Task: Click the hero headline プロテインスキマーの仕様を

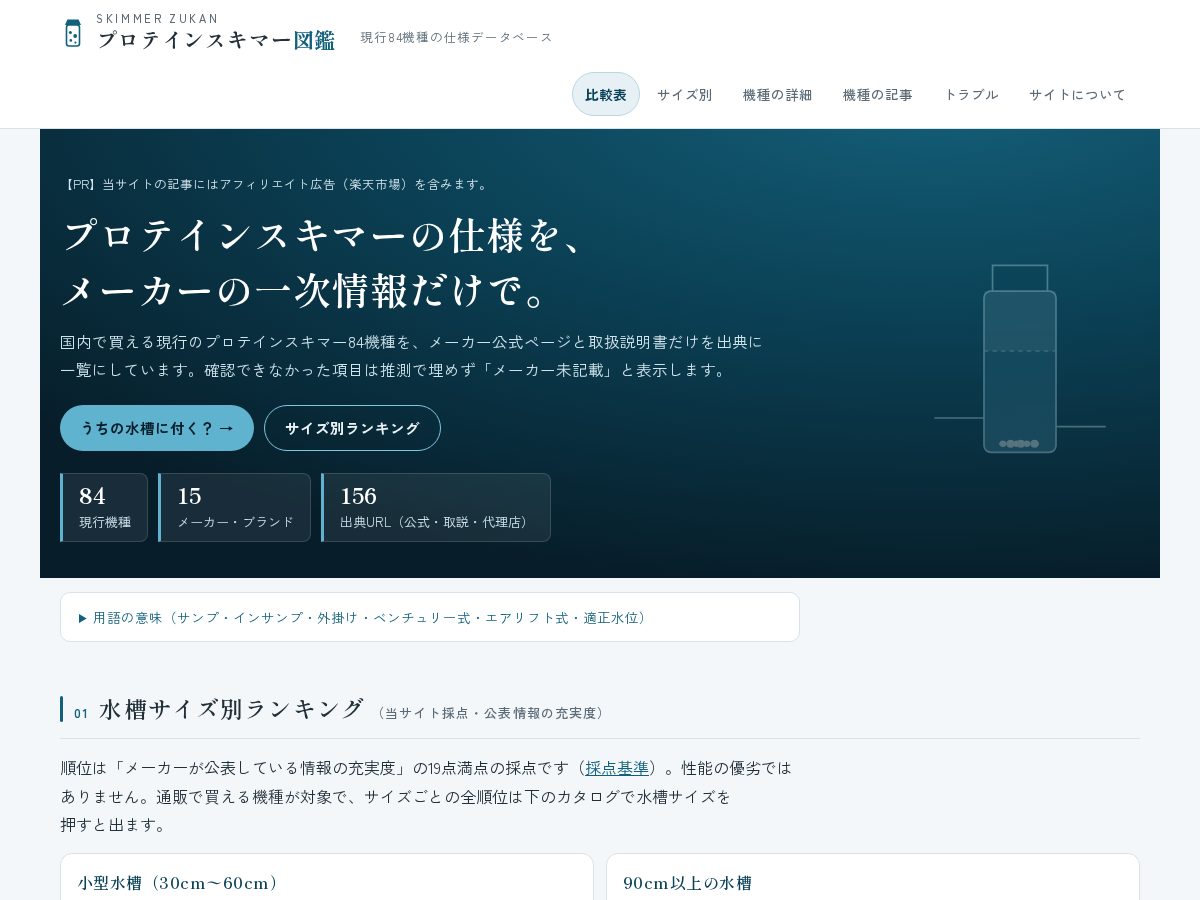Action: click(324, 236)
